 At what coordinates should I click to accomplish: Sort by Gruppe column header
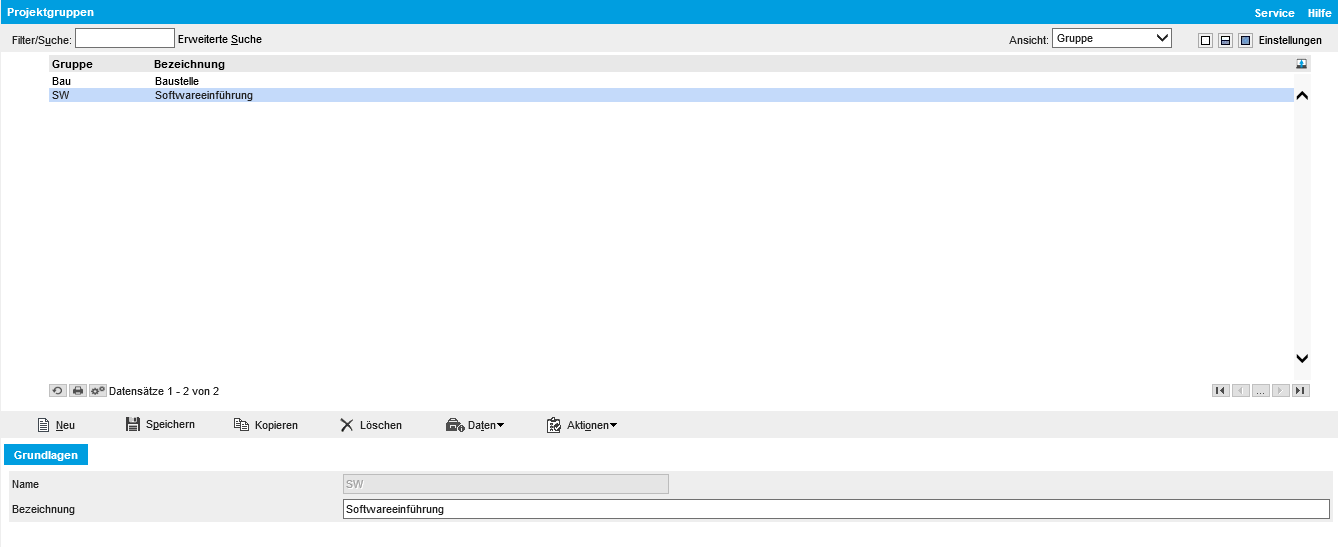pyautogui.click(x=72, y=64)
